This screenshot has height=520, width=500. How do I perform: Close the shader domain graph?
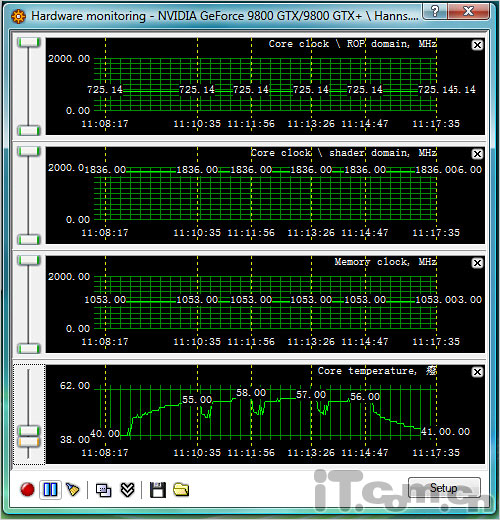click(478, 154)
